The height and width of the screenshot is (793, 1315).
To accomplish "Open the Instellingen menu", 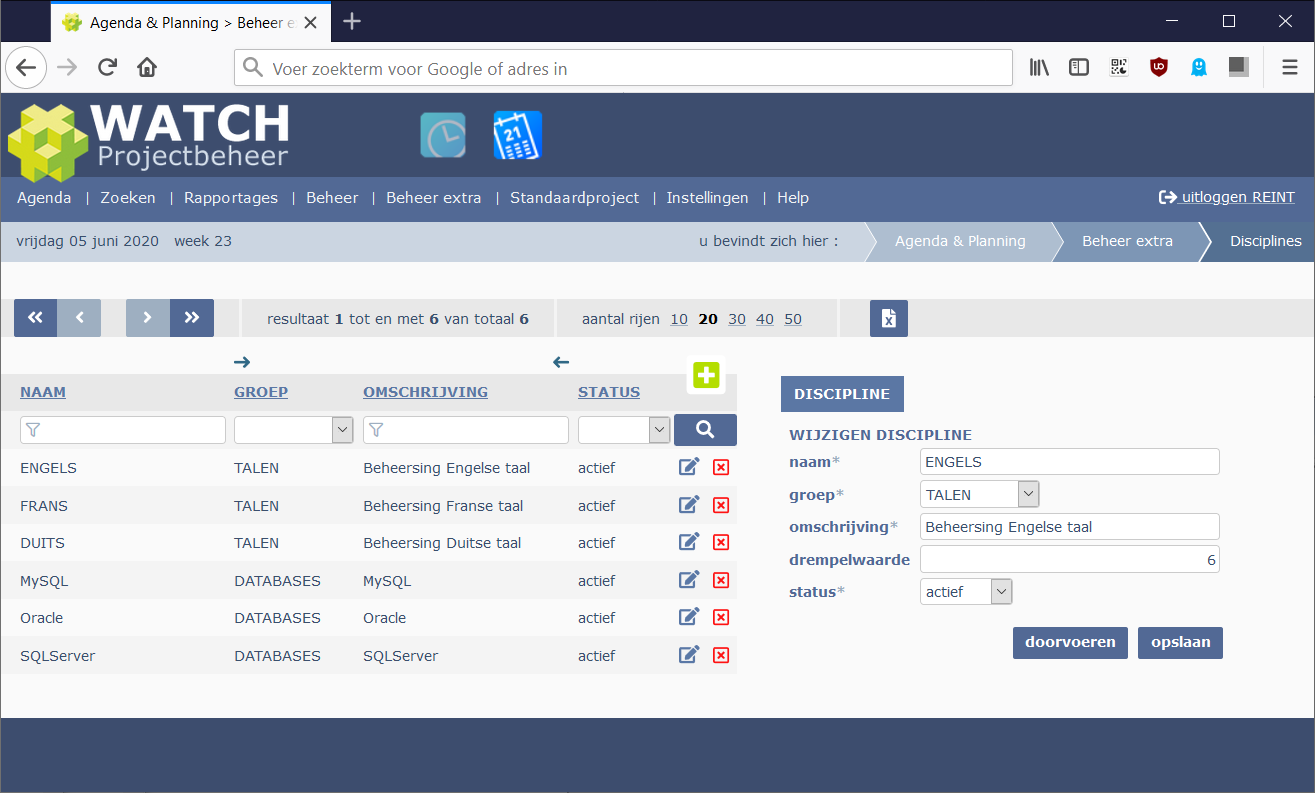I will (707, 198).
